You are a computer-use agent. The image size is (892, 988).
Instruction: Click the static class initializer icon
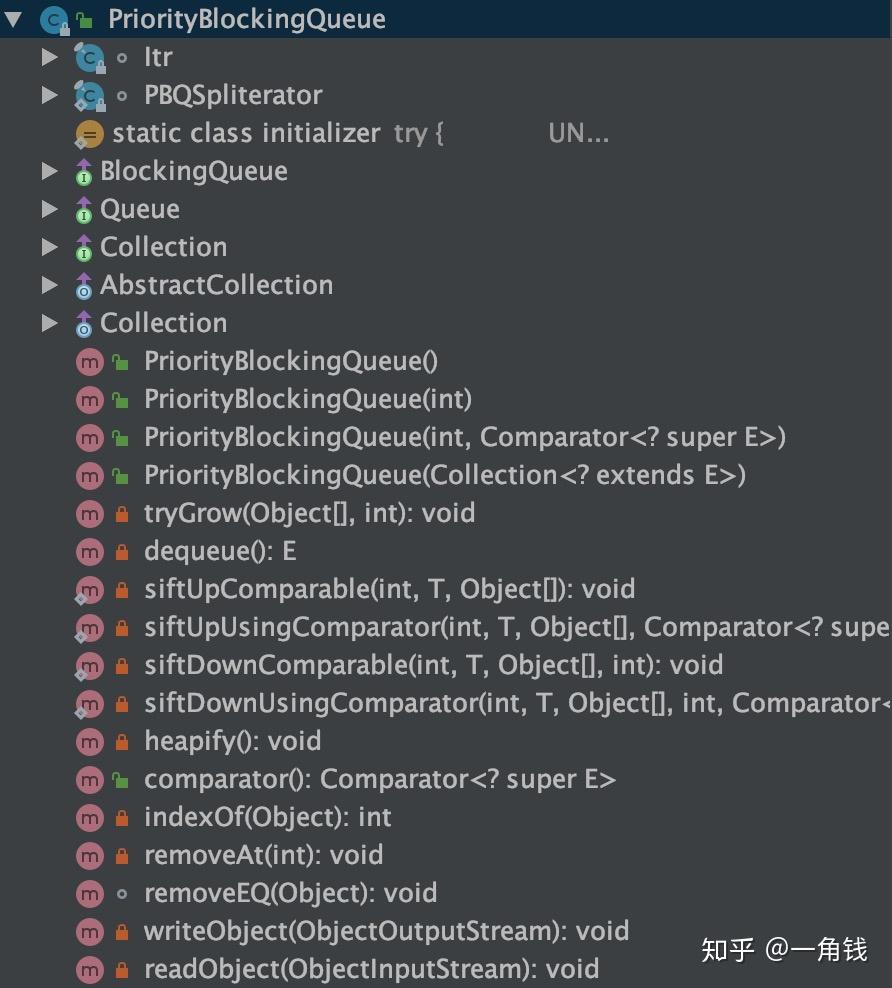89,134
